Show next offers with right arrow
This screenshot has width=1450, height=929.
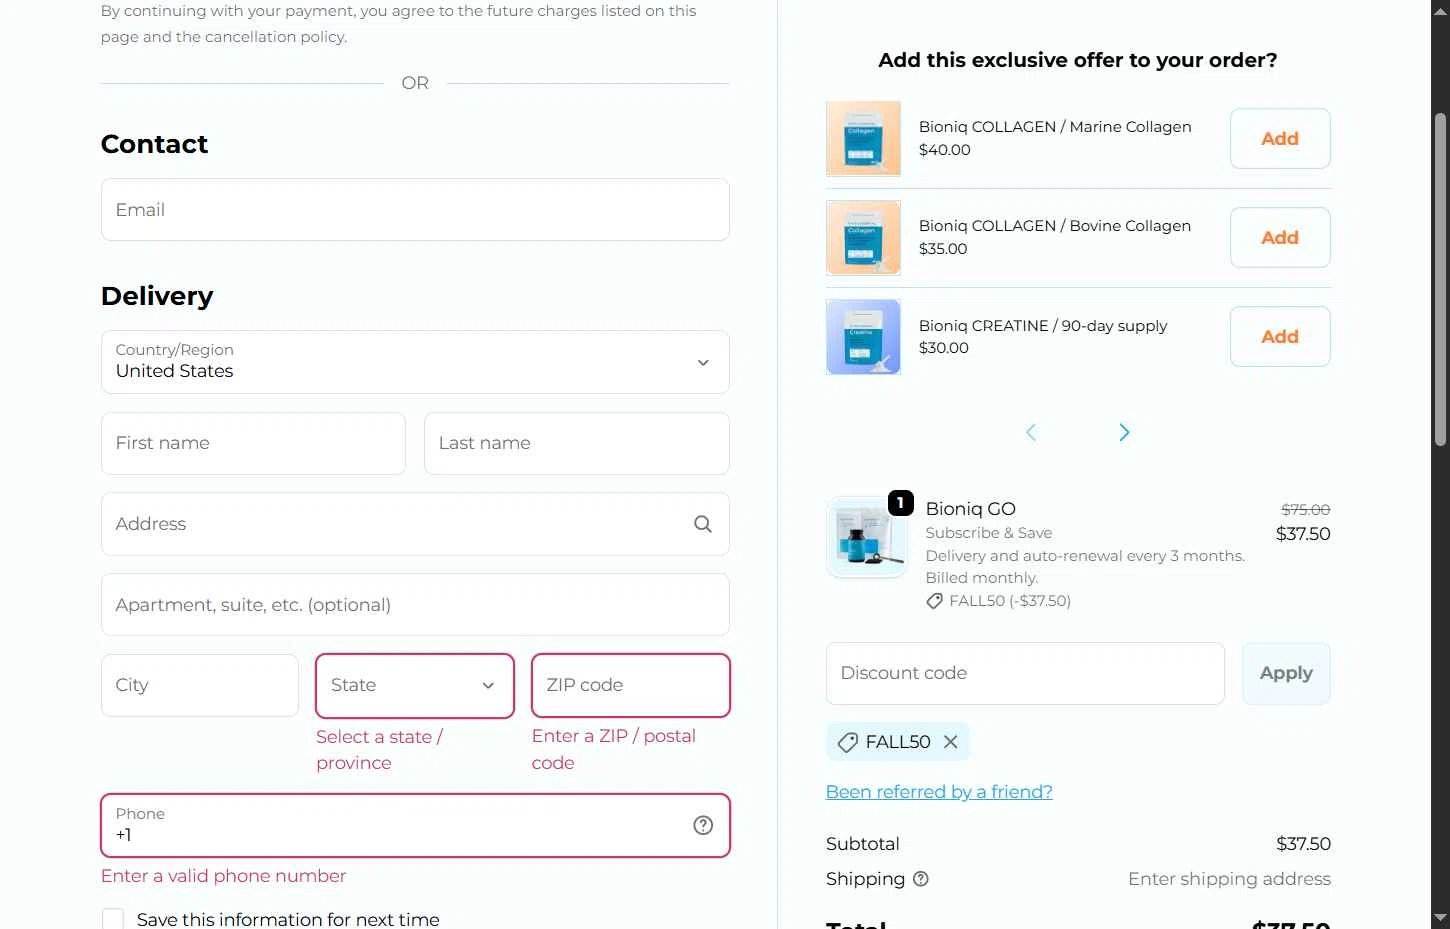1124,432
